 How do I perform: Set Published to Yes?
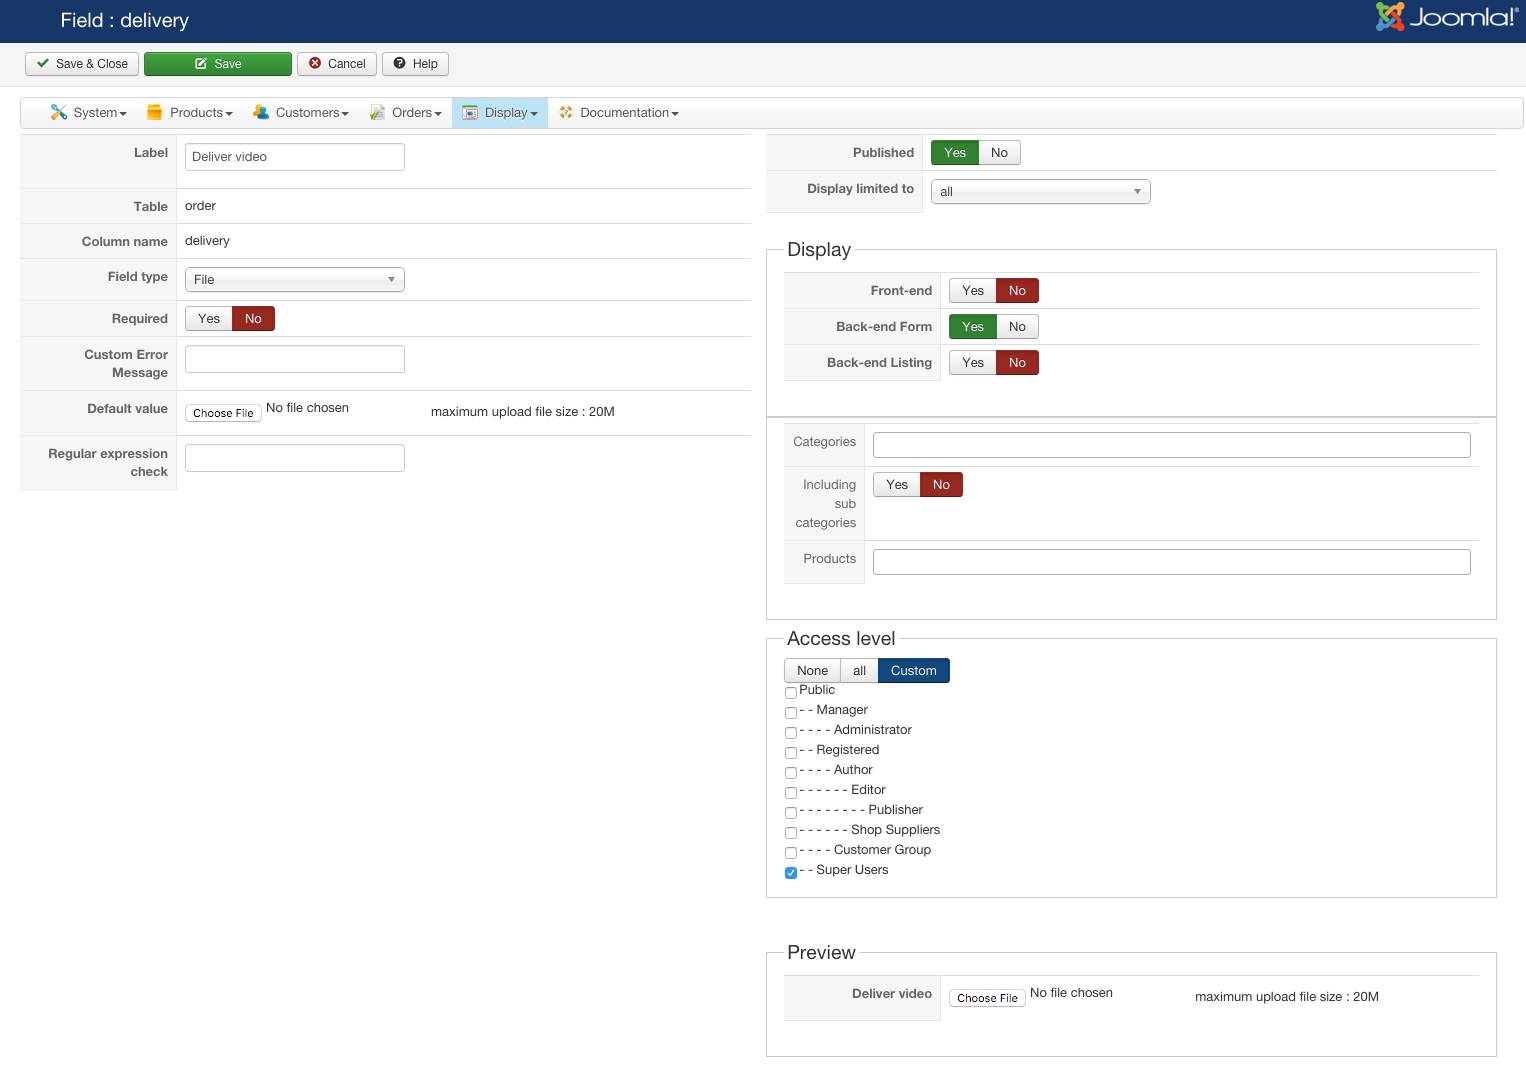955,153
